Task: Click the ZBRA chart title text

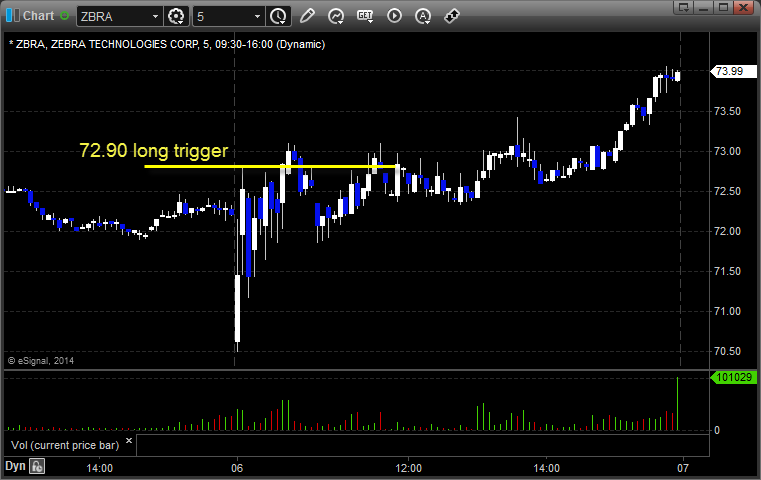Action: click(167, 44)
